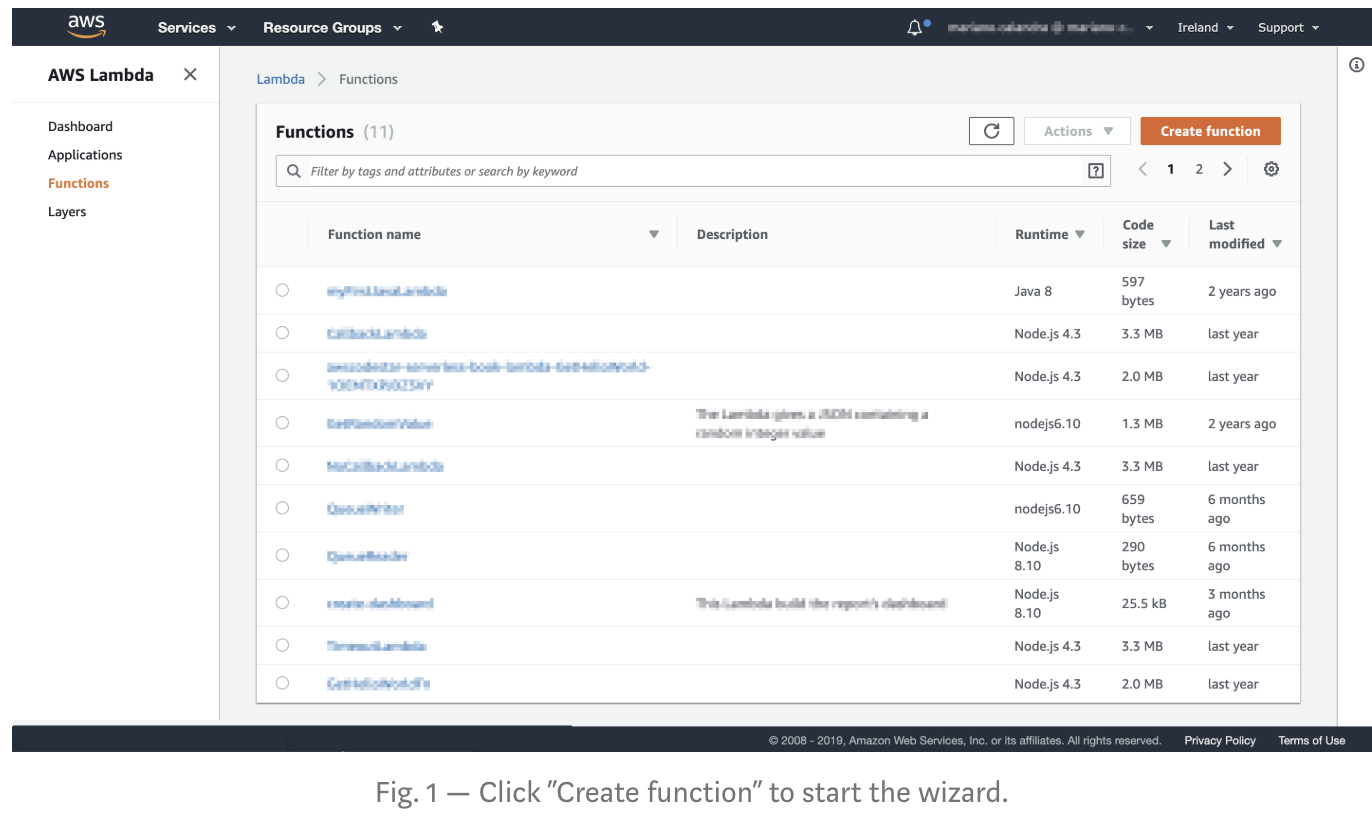The width and height of the screenshot is (1372, 824).
Task: Click the AWS logo home icon
Action: pos(87,27)
